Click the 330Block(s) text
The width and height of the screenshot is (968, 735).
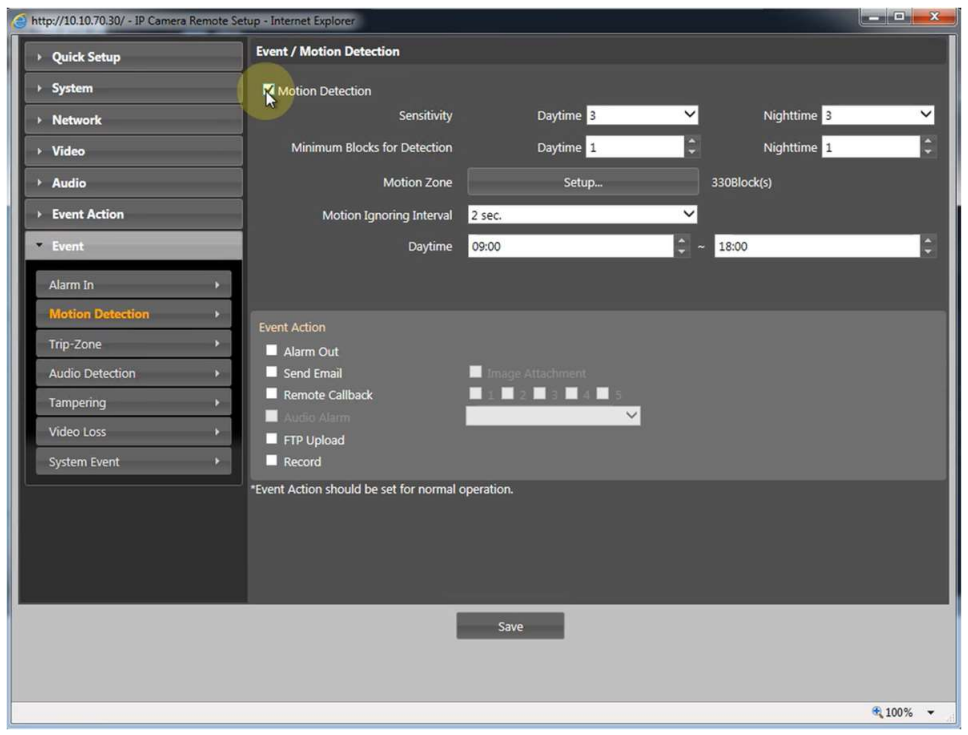[741, 183]
